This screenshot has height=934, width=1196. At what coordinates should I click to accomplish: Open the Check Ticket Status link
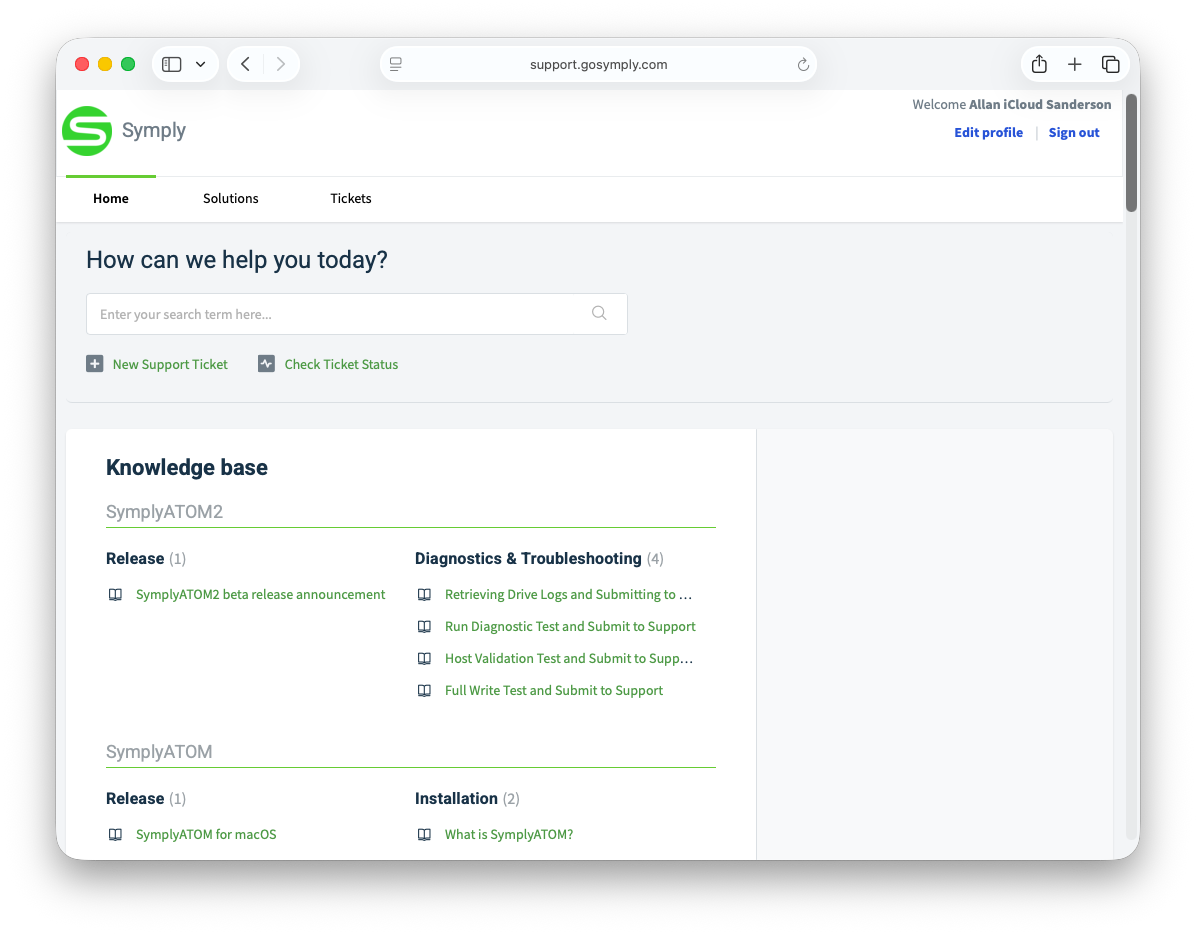(341, 364)
